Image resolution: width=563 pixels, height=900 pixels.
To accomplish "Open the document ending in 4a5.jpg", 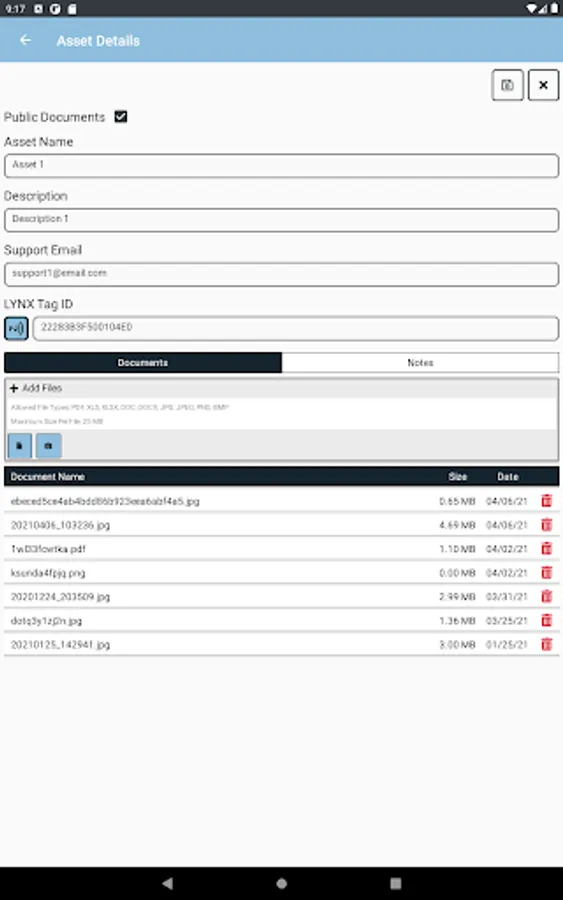I will tap(105, 501).
